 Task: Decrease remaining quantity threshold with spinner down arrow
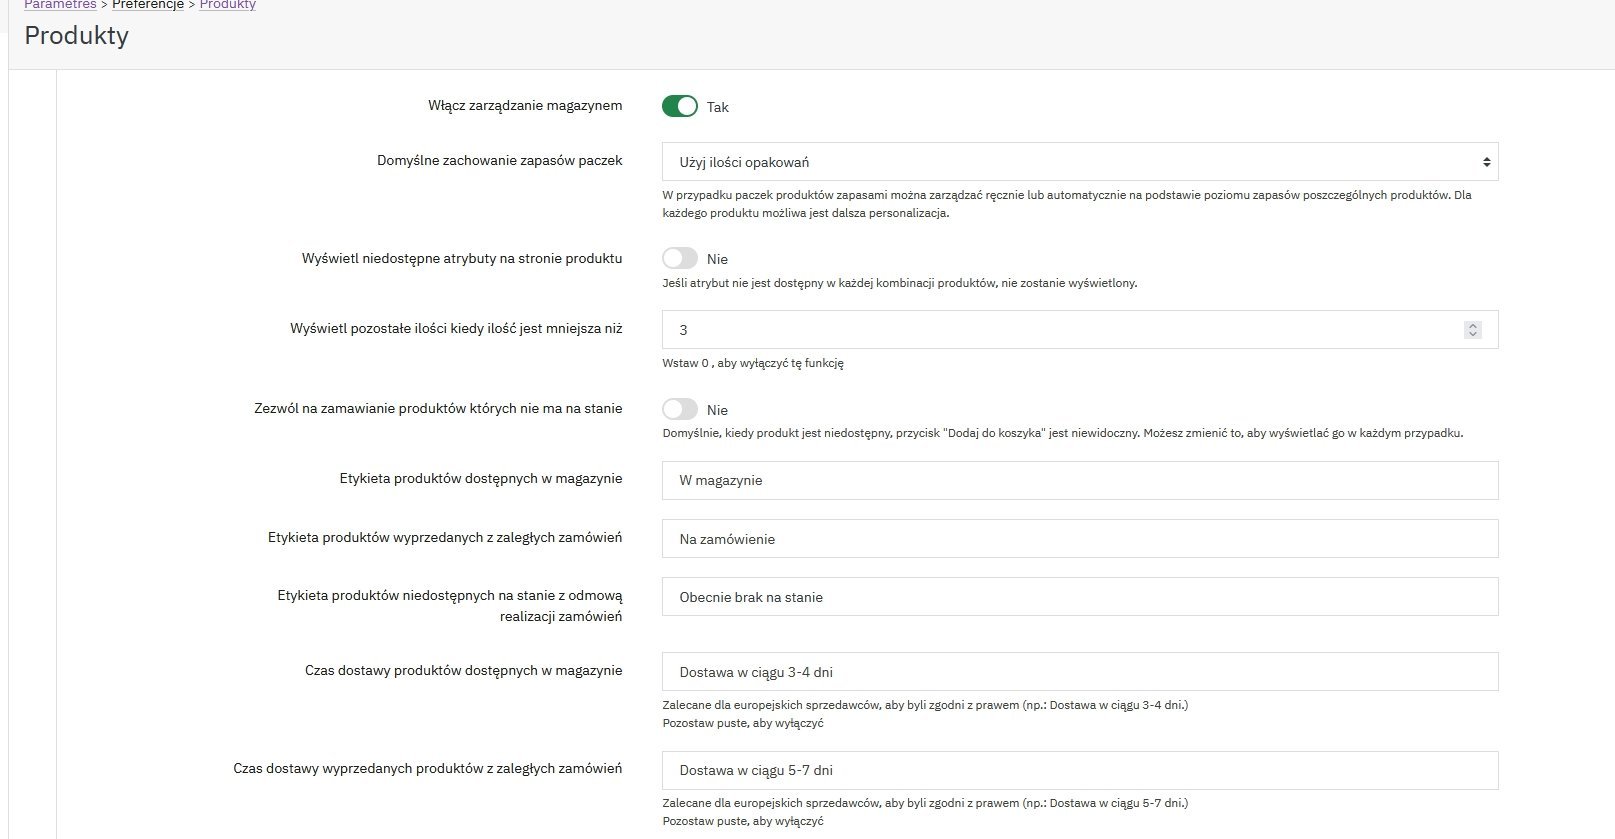tap(1472, 334)
